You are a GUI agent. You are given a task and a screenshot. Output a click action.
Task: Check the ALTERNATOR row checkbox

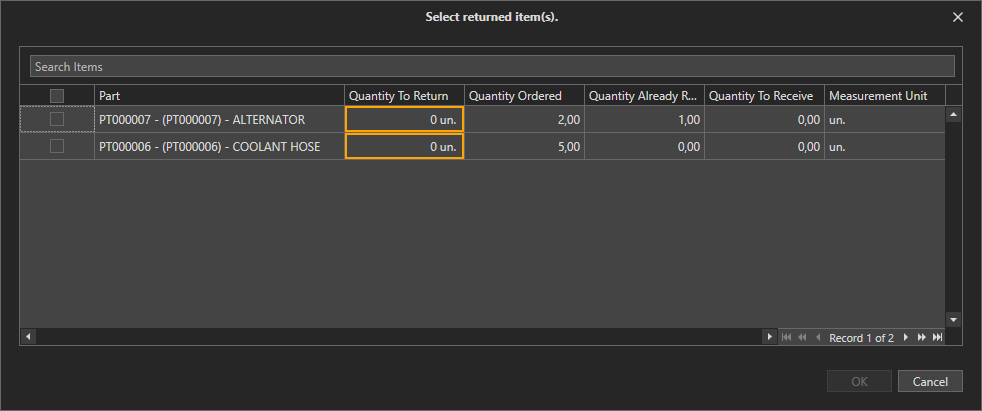[x=57, y=119]
